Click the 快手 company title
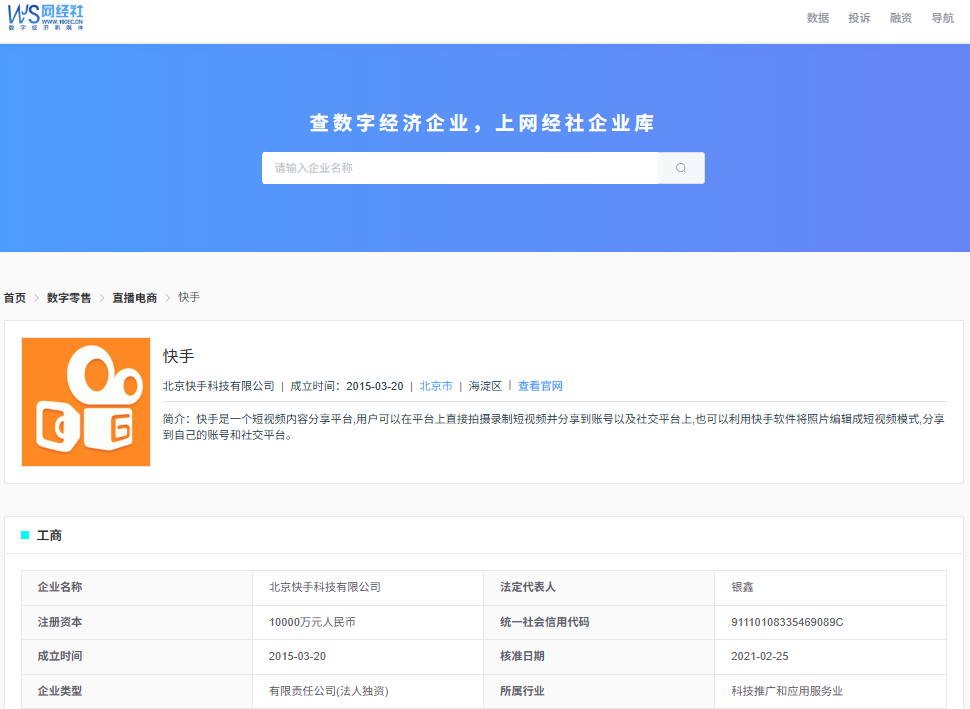This screenshot has width=970, height=709. point(179,356)
